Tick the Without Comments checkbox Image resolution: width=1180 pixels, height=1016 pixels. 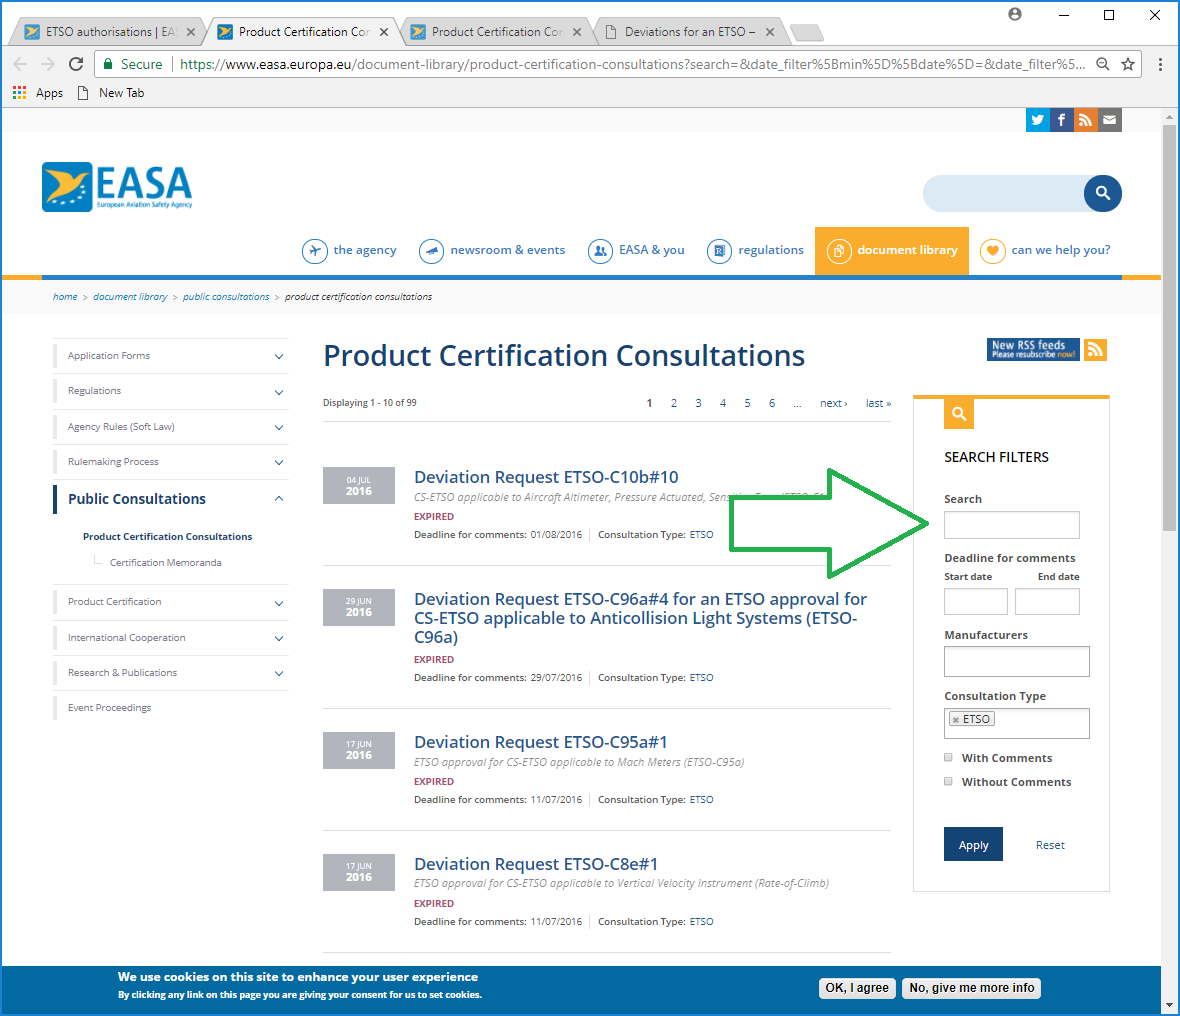pyautogui.click(x=948, y=781)
